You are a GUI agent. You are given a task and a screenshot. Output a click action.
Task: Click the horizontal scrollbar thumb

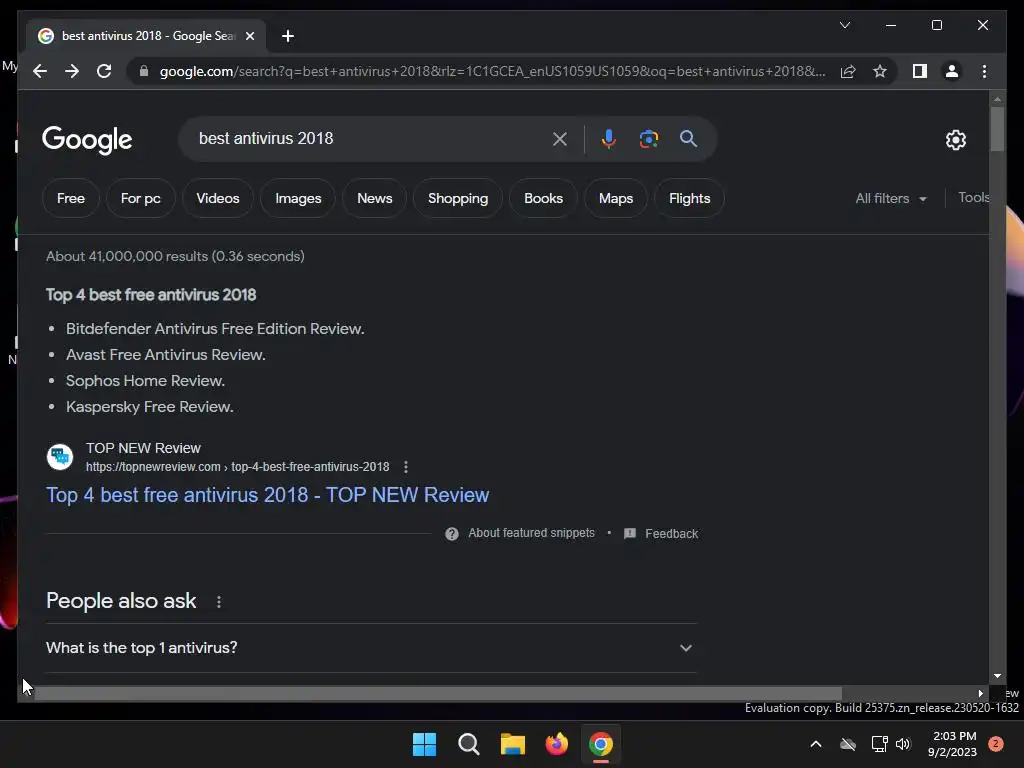436,694
